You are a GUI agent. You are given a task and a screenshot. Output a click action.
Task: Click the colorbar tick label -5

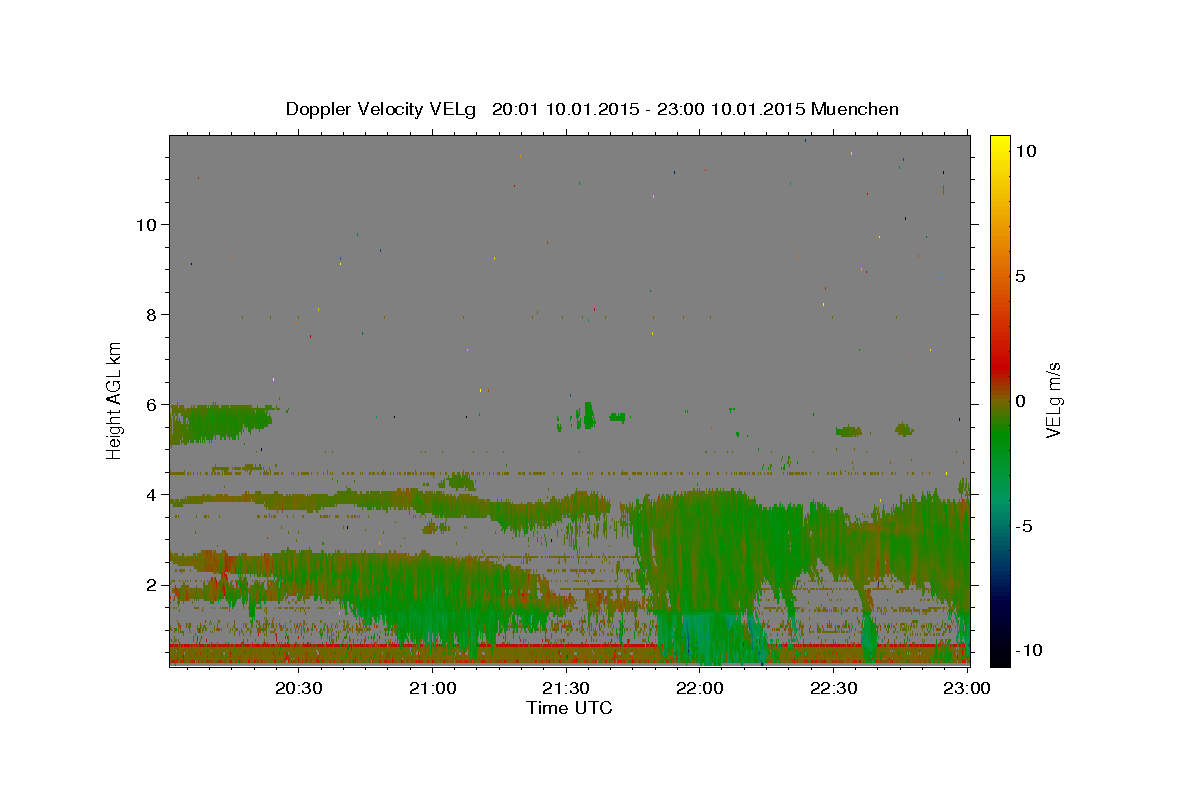1024,526
